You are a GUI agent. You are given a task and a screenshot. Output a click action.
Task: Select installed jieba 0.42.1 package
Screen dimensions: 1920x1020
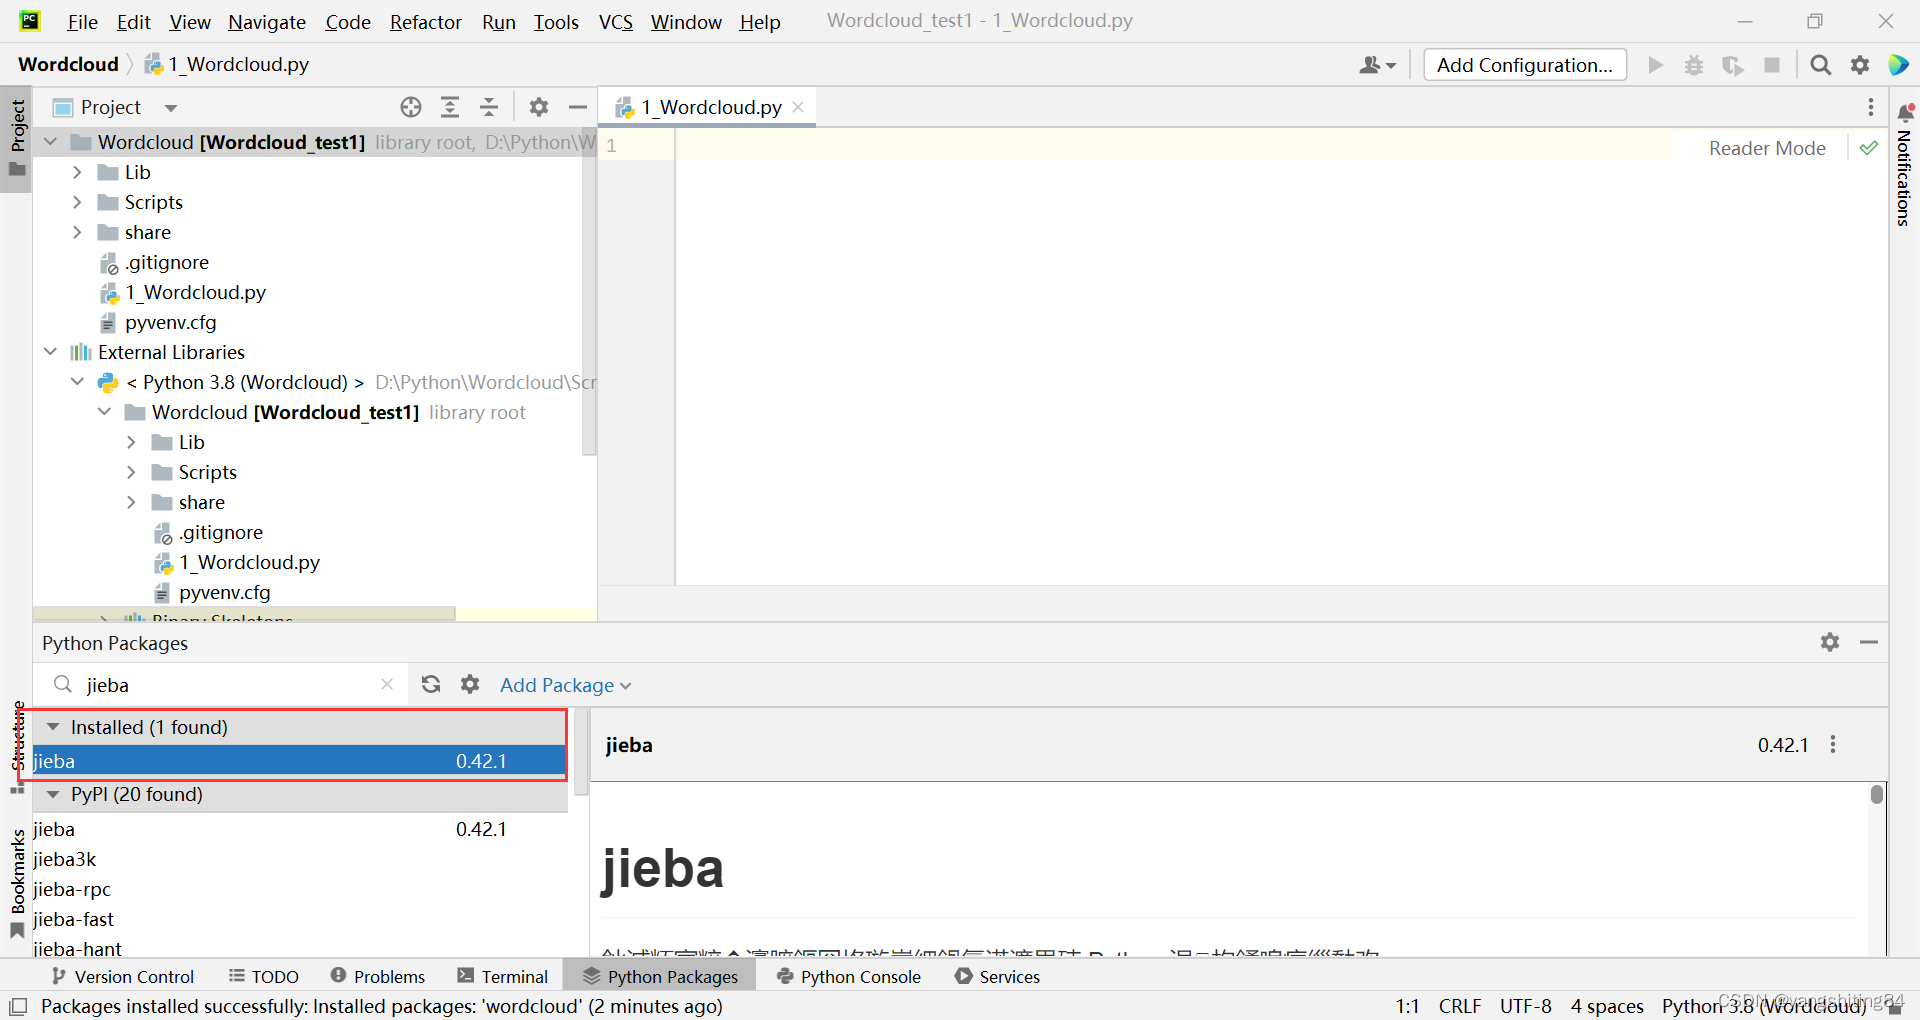300,761
